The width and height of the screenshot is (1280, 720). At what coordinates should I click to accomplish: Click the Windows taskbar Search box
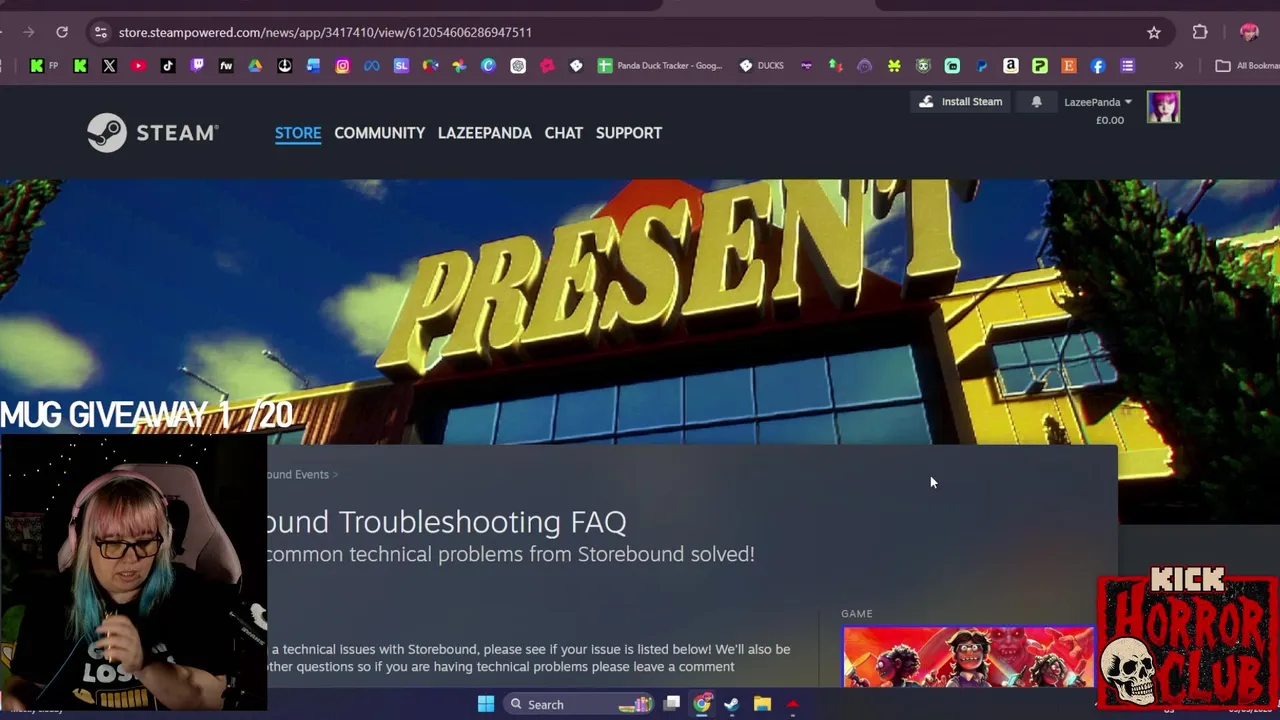coord(580,705)
